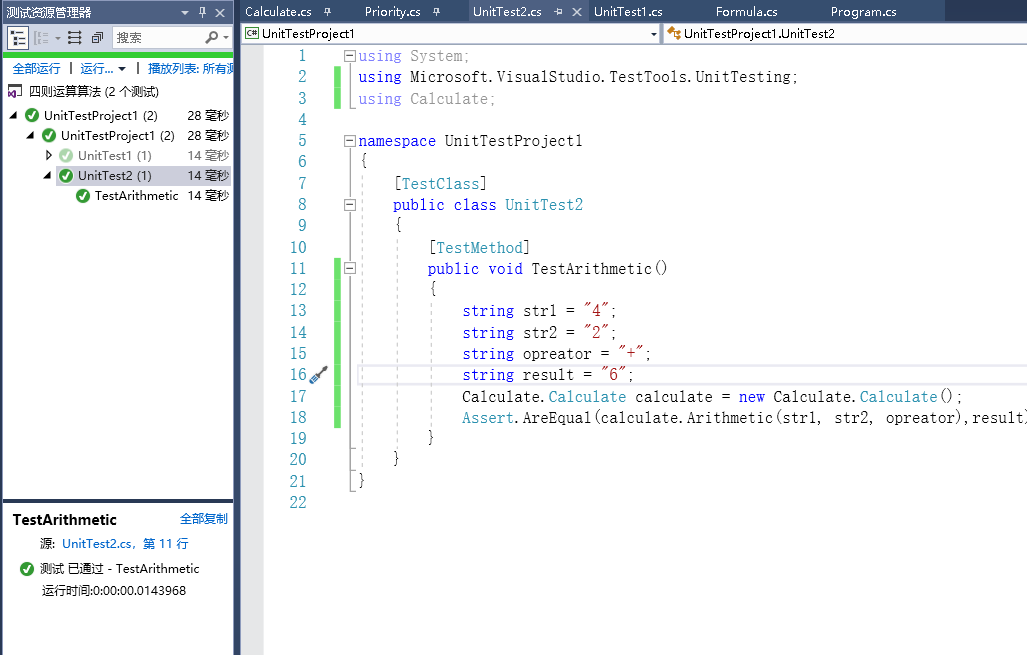This screenshot has width=1027, height=655.
Task: Collapse the top UnitTestProject1 (2) node
Action: point(14,115)
